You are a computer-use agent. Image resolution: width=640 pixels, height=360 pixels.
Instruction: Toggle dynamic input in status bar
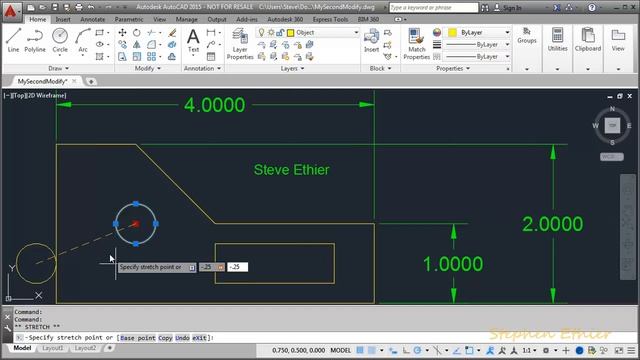coord(393,350)
